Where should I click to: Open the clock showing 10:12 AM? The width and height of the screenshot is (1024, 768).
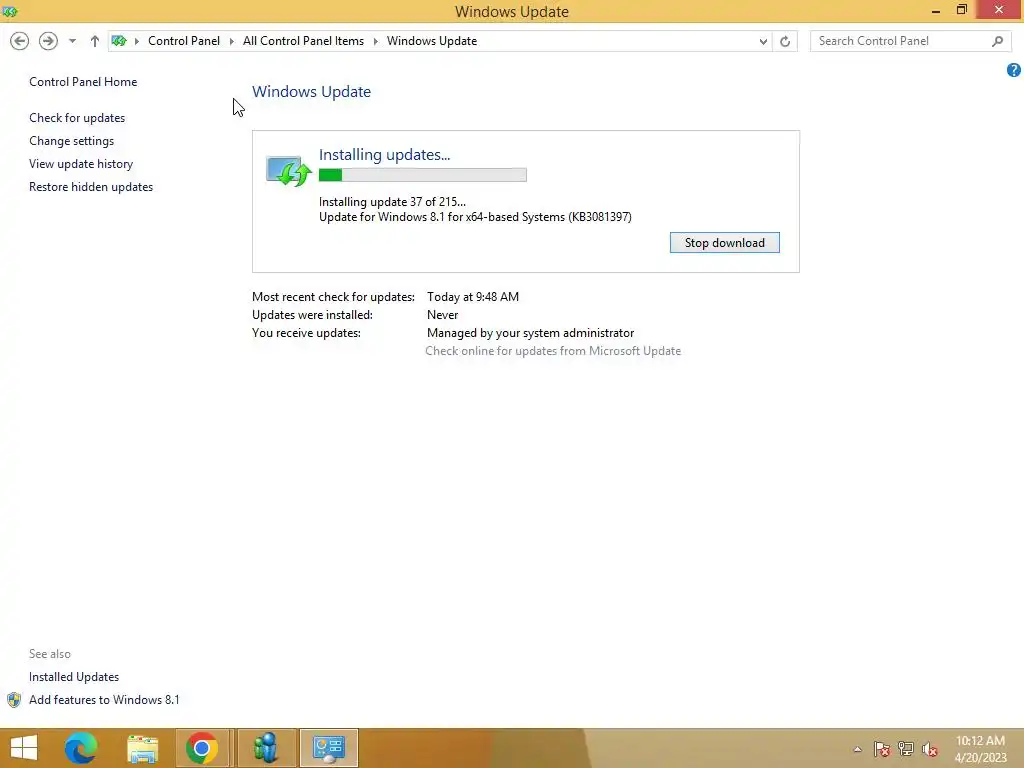pyautogui.click(x=980, y=749)
